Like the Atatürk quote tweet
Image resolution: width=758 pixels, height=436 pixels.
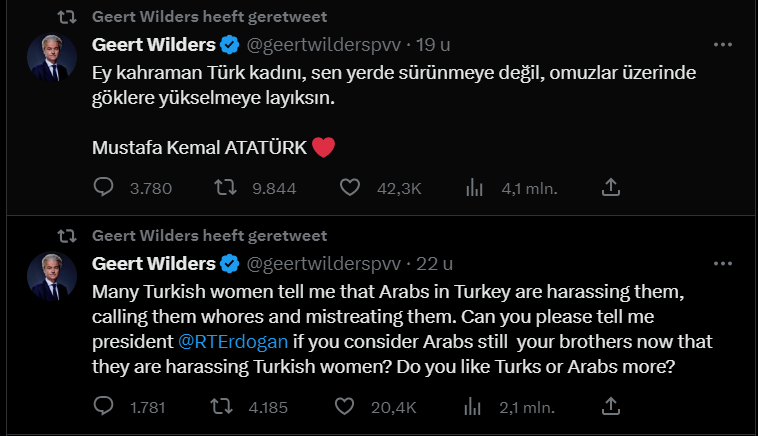(x=349, y=187)
